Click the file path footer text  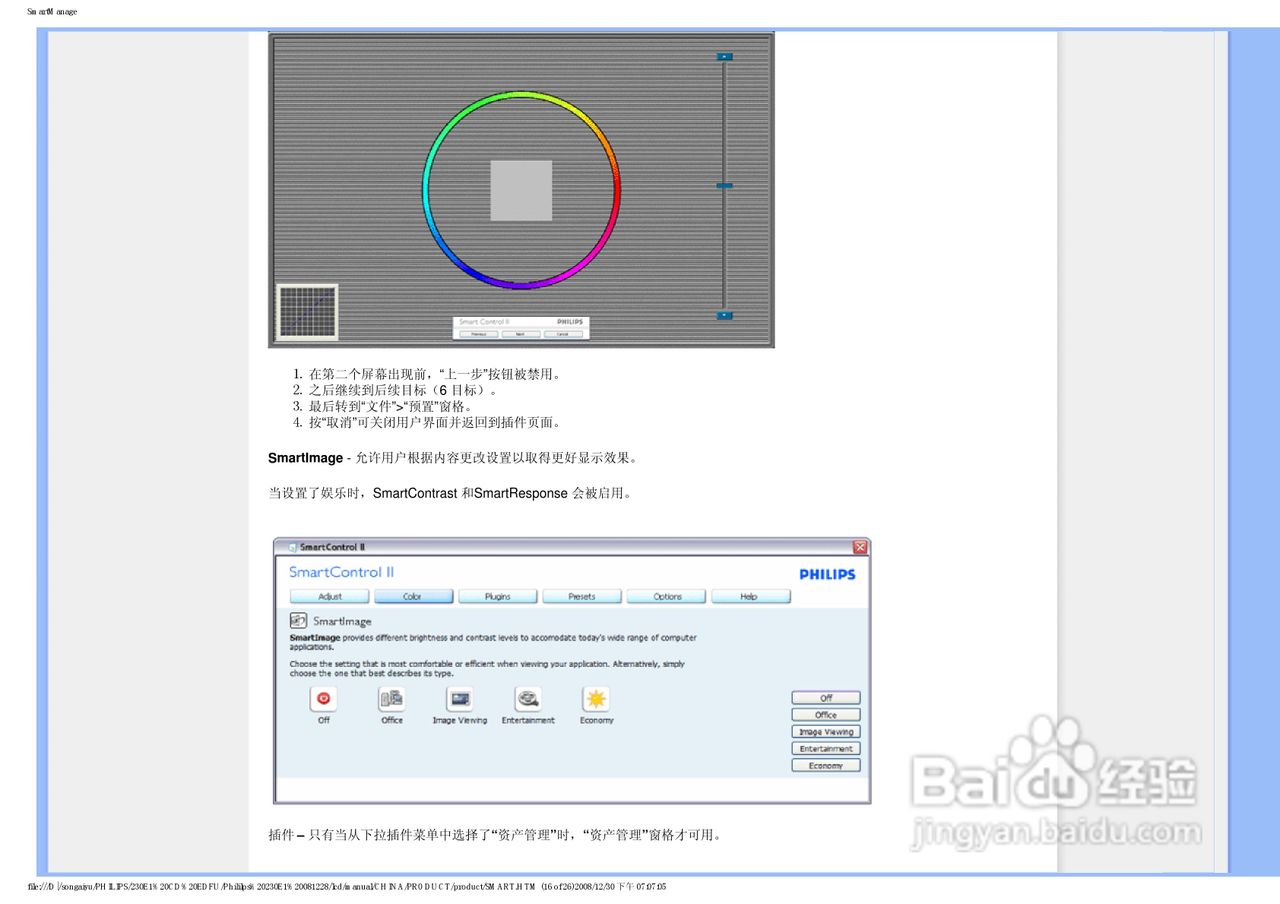coord(347,887)
